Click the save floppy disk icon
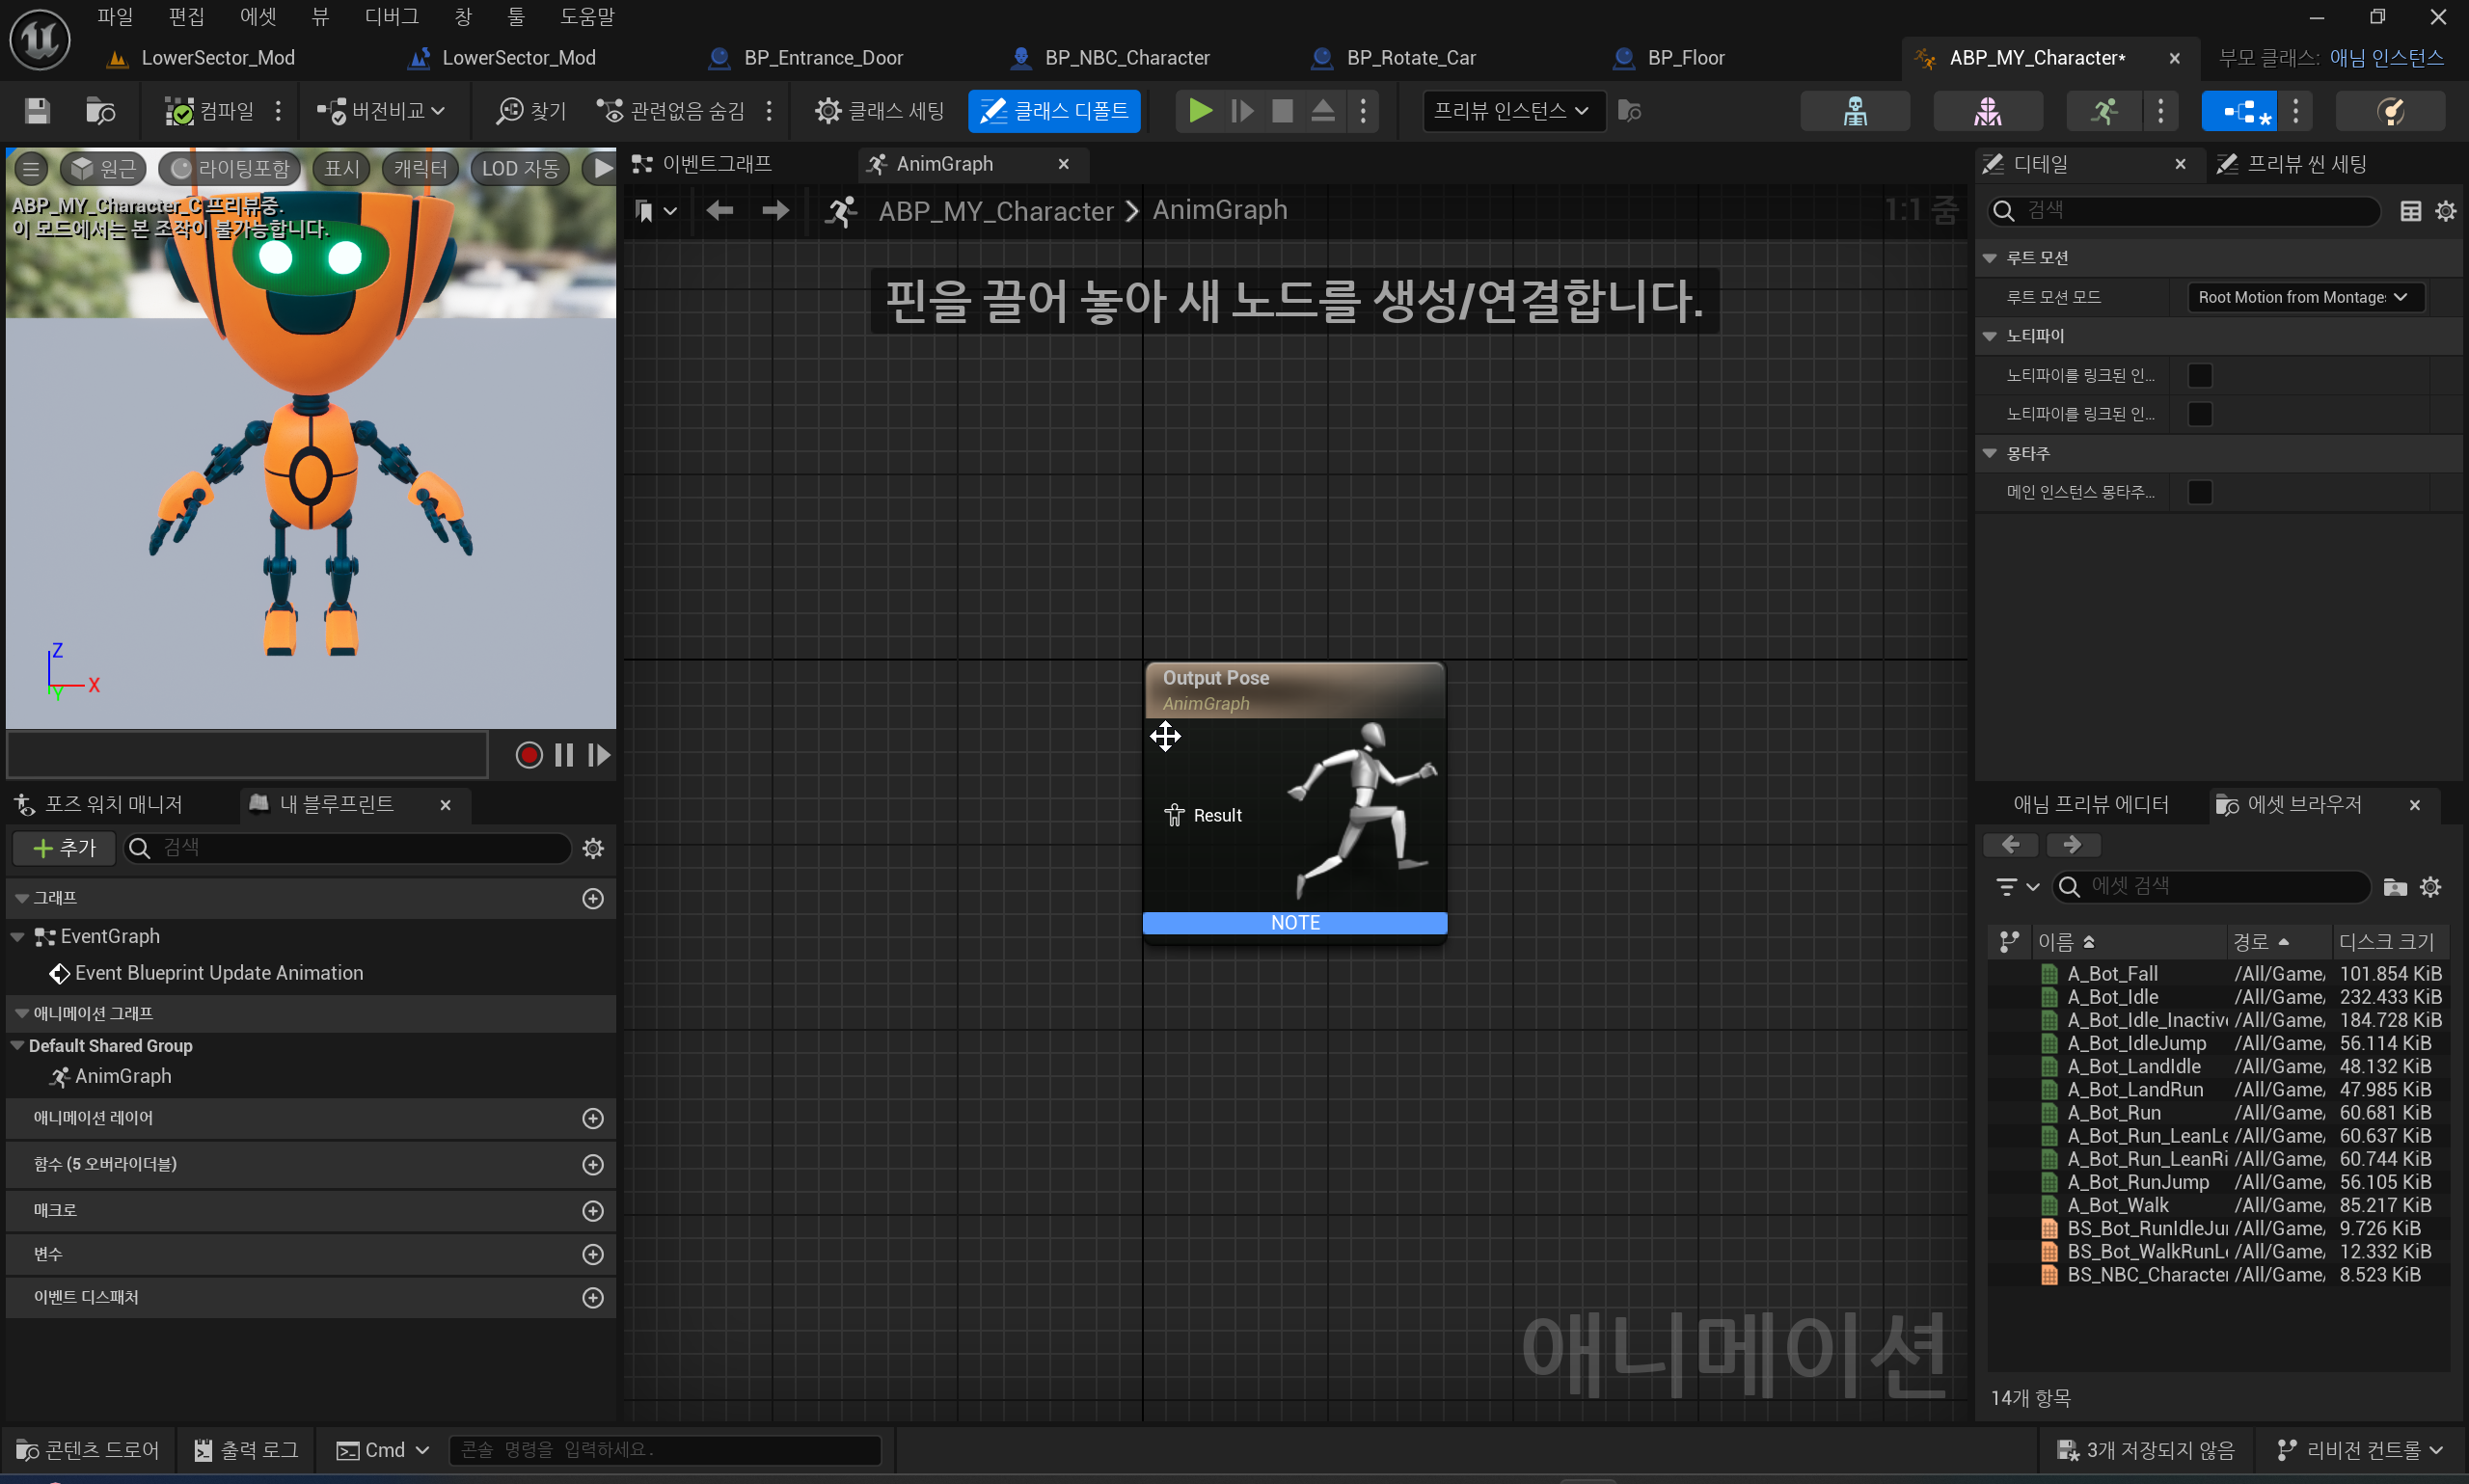Screen dimensions: 2469x1484 pyautogui.click(x=37, y=111)
